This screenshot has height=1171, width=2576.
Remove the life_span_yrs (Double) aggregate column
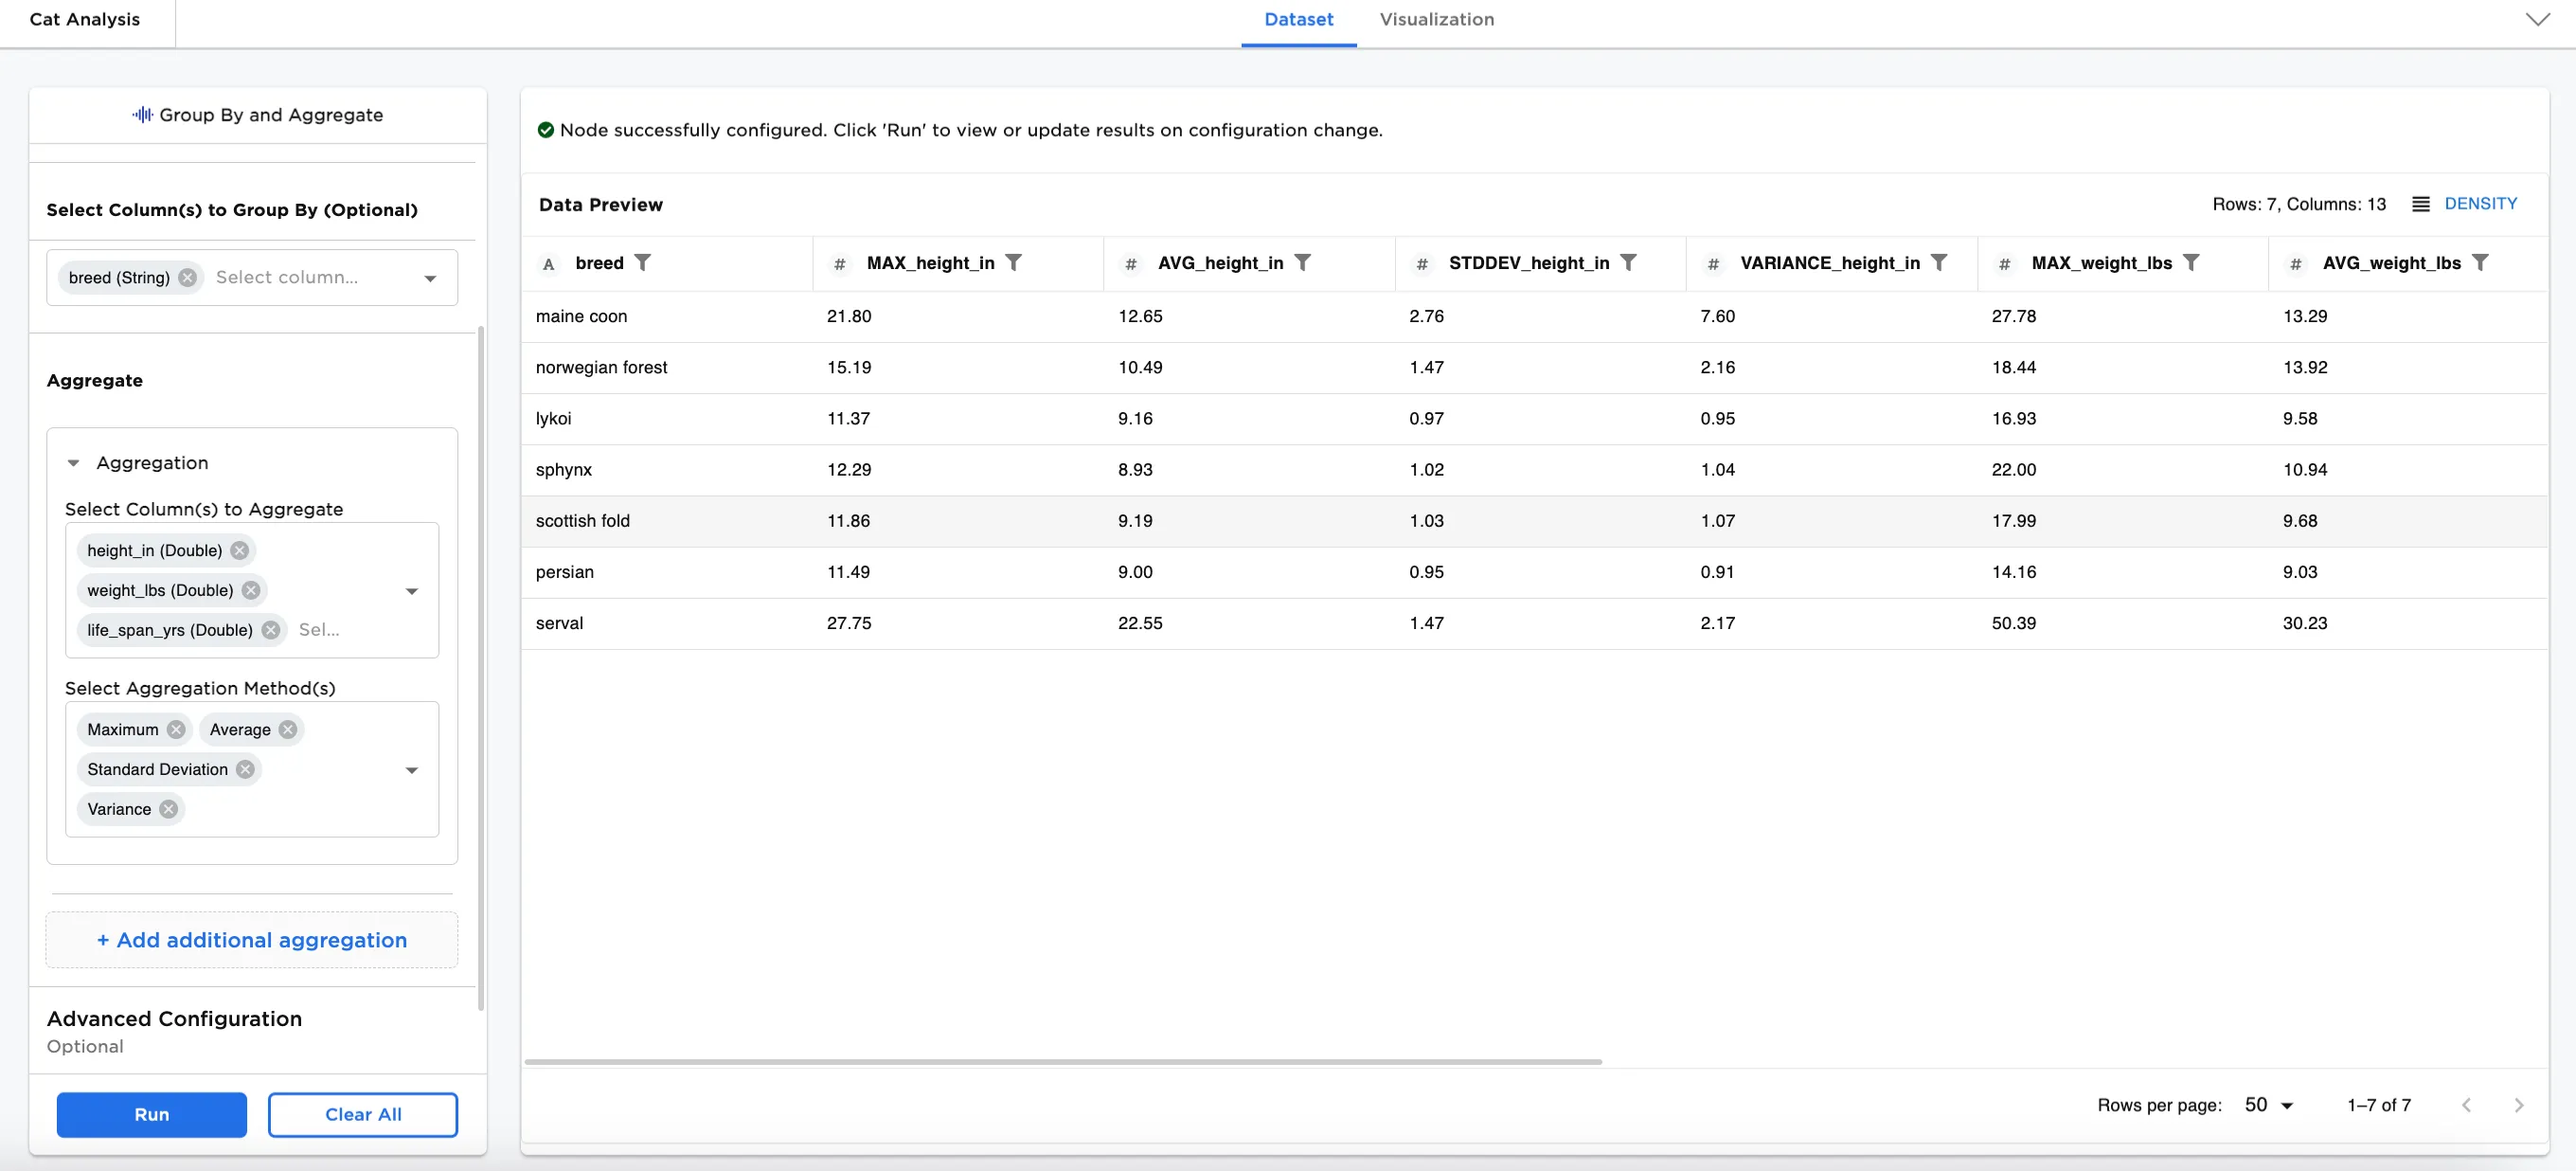point(269,630)
